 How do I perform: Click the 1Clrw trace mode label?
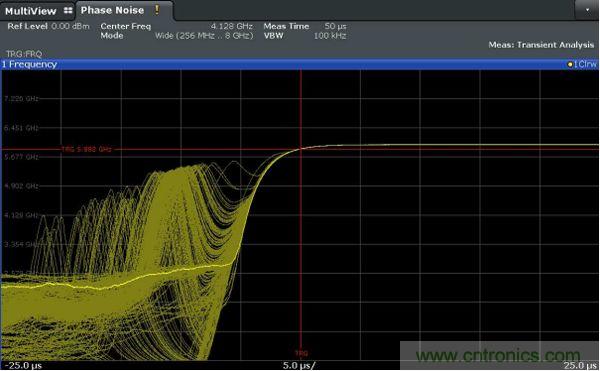585,65
